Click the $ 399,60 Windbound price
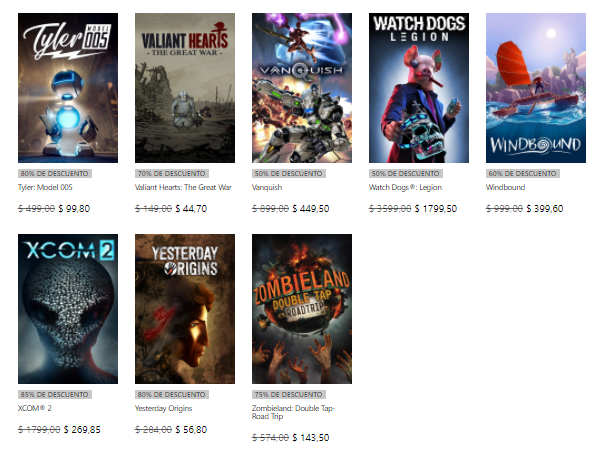Viewport: 607px width, 455px height. [544, 209]
